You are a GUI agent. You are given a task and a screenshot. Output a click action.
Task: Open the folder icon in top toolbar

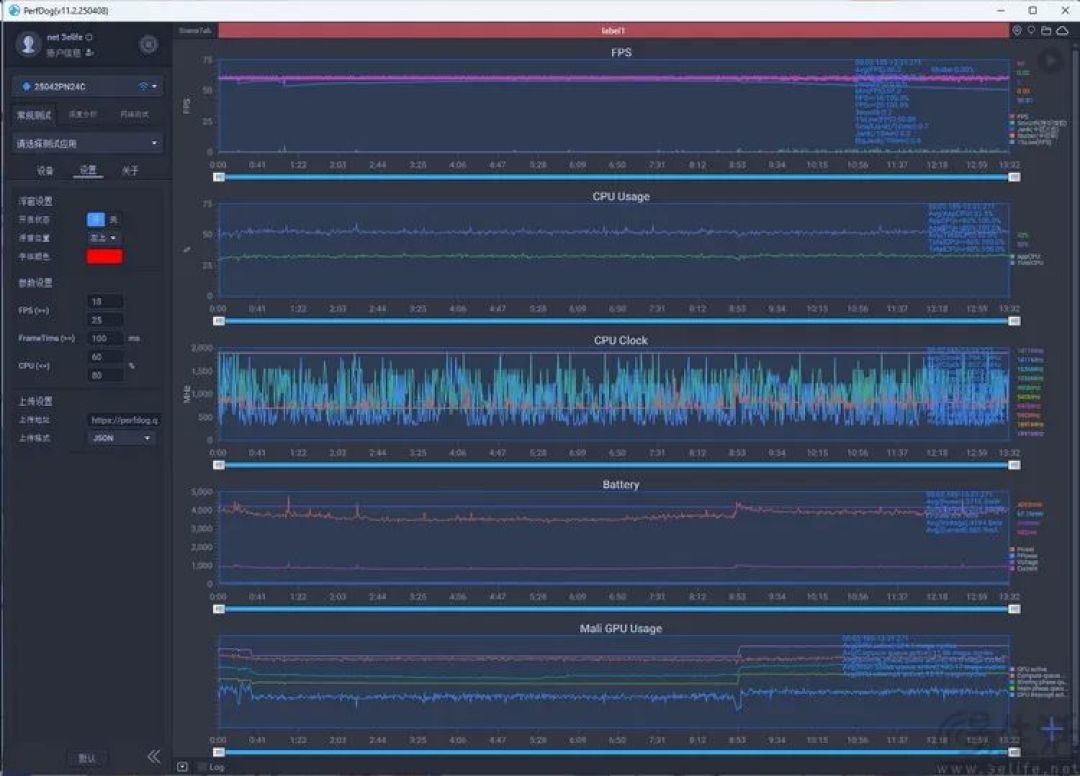click(1046, 30)
